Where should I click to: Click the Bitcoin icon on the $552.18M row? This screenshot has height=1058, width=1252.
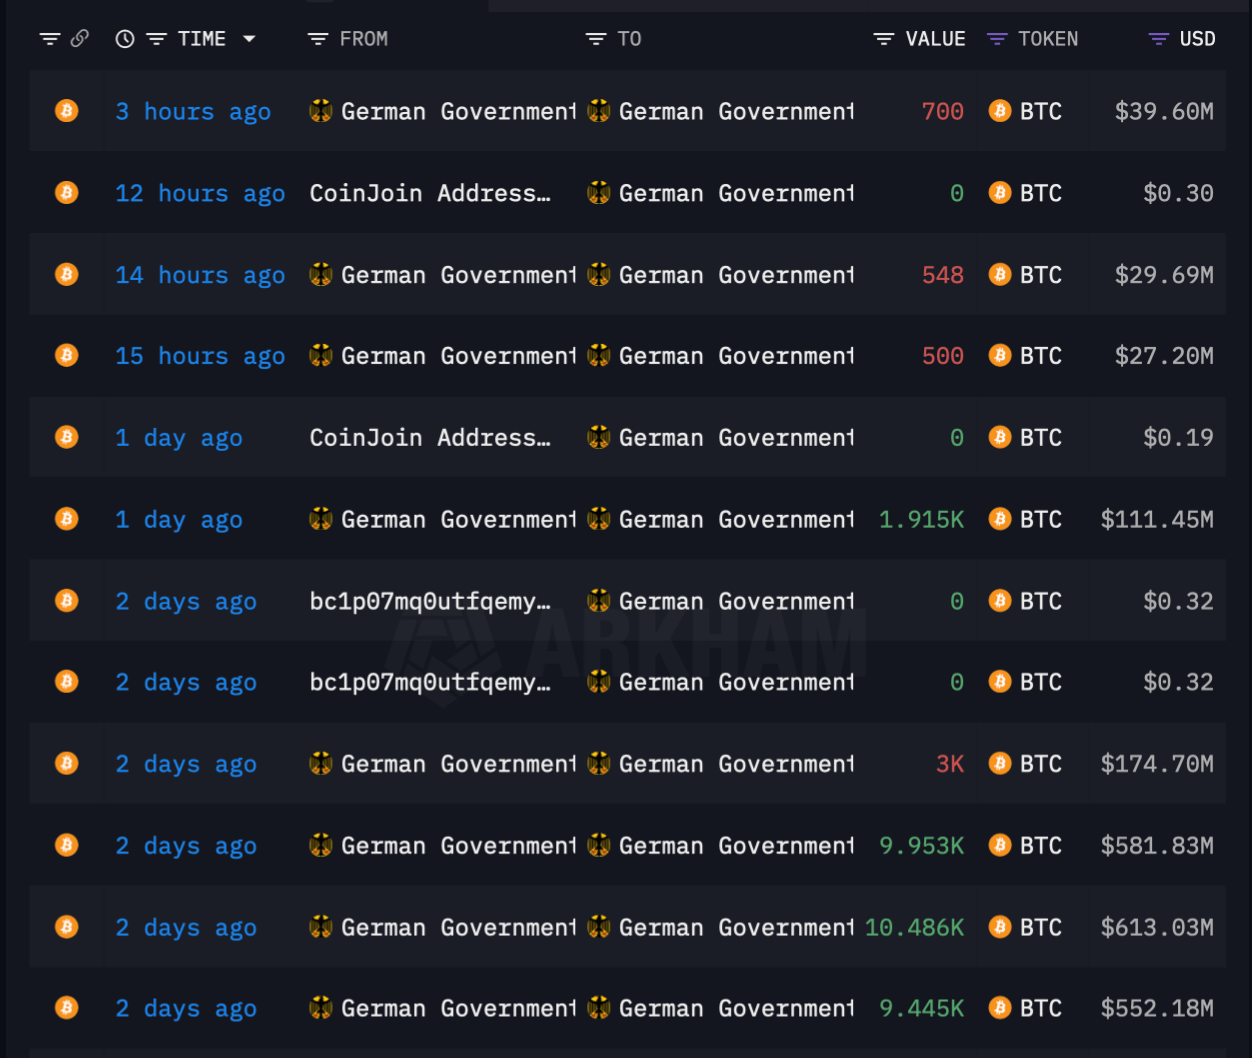coord(67,1008)
